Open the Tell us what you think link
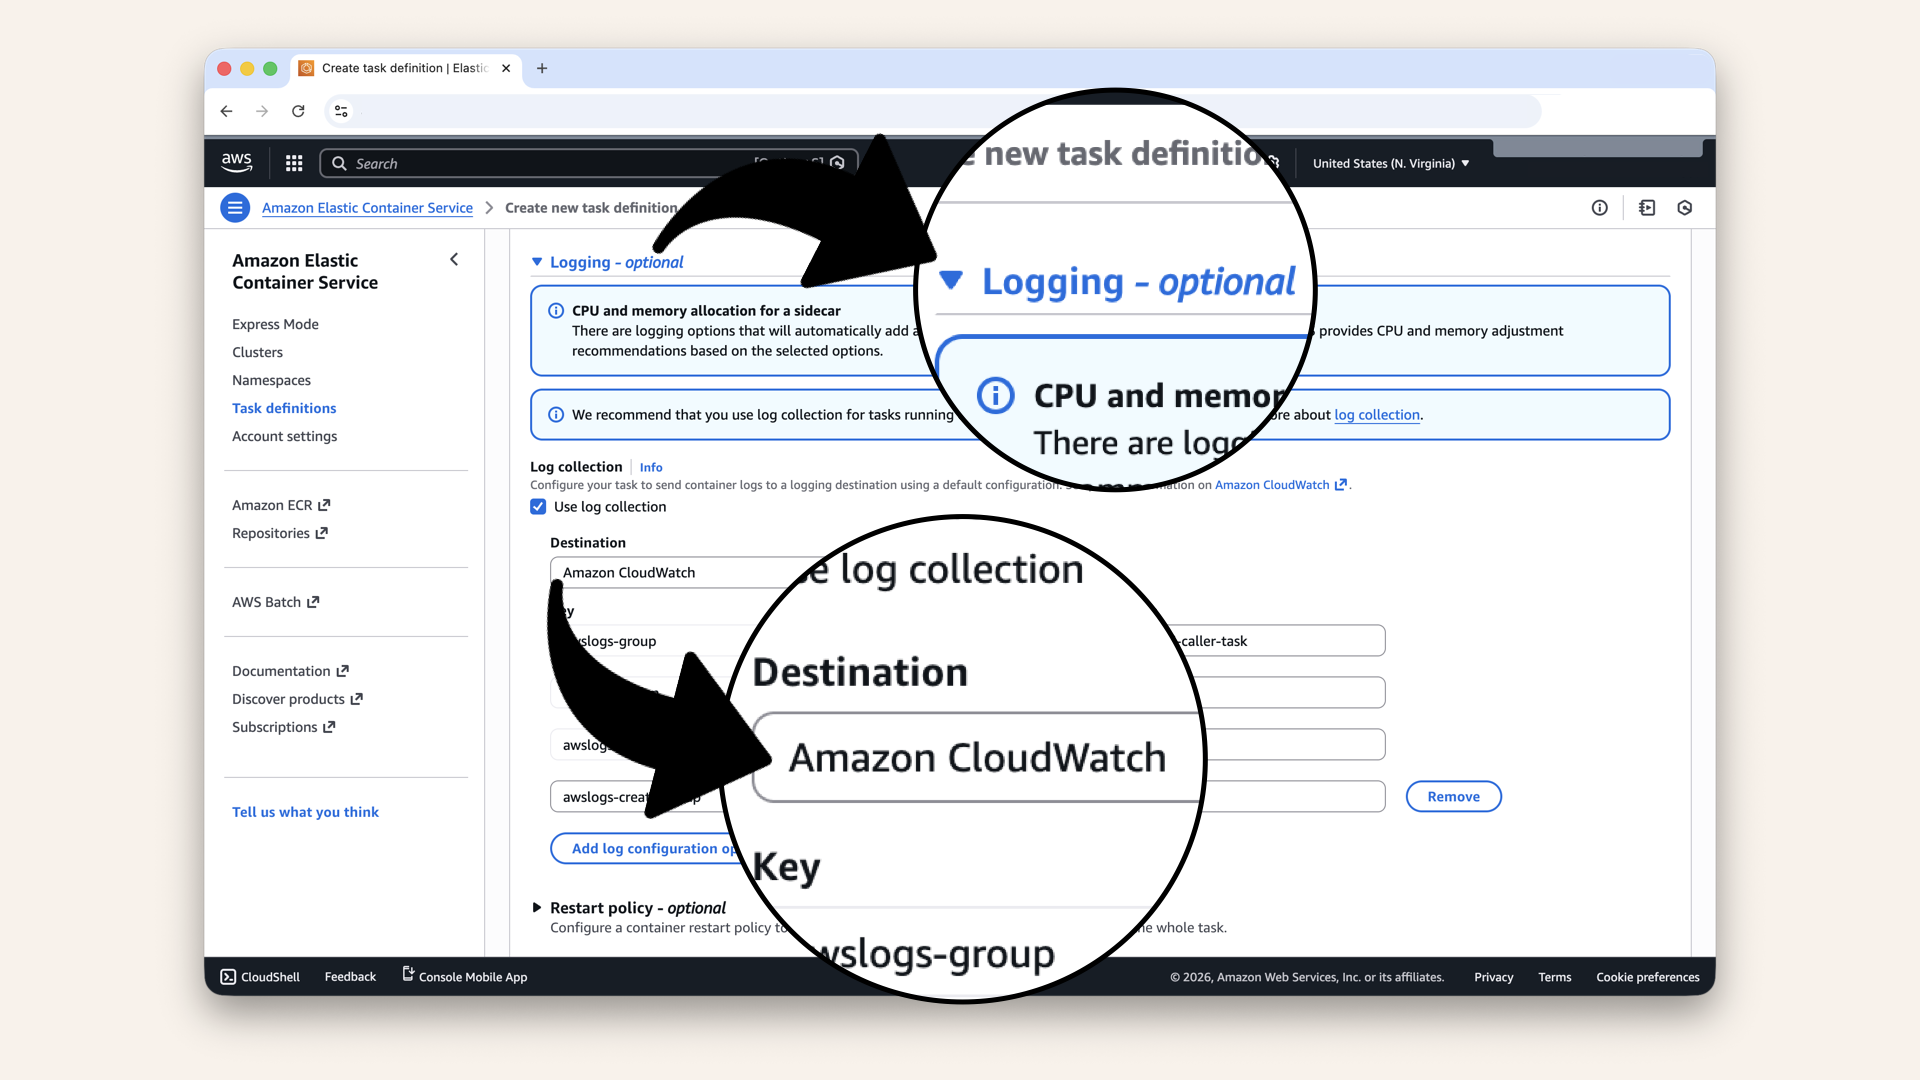The image size is (1920, 1080). click(x=305, y=812)
